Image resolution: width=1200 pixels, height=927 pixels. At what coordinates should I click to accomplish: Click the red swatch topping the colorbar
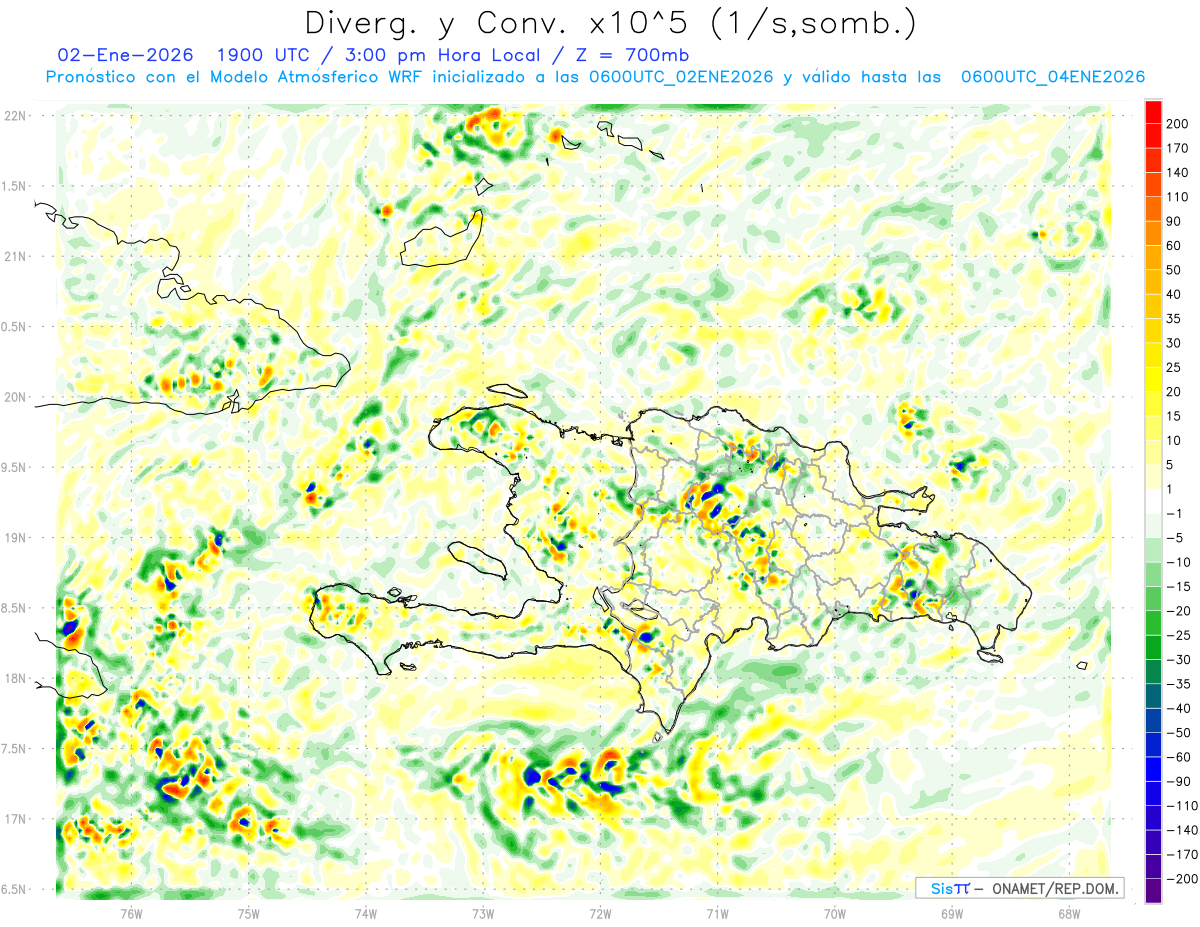click(x=1153, y=111)
